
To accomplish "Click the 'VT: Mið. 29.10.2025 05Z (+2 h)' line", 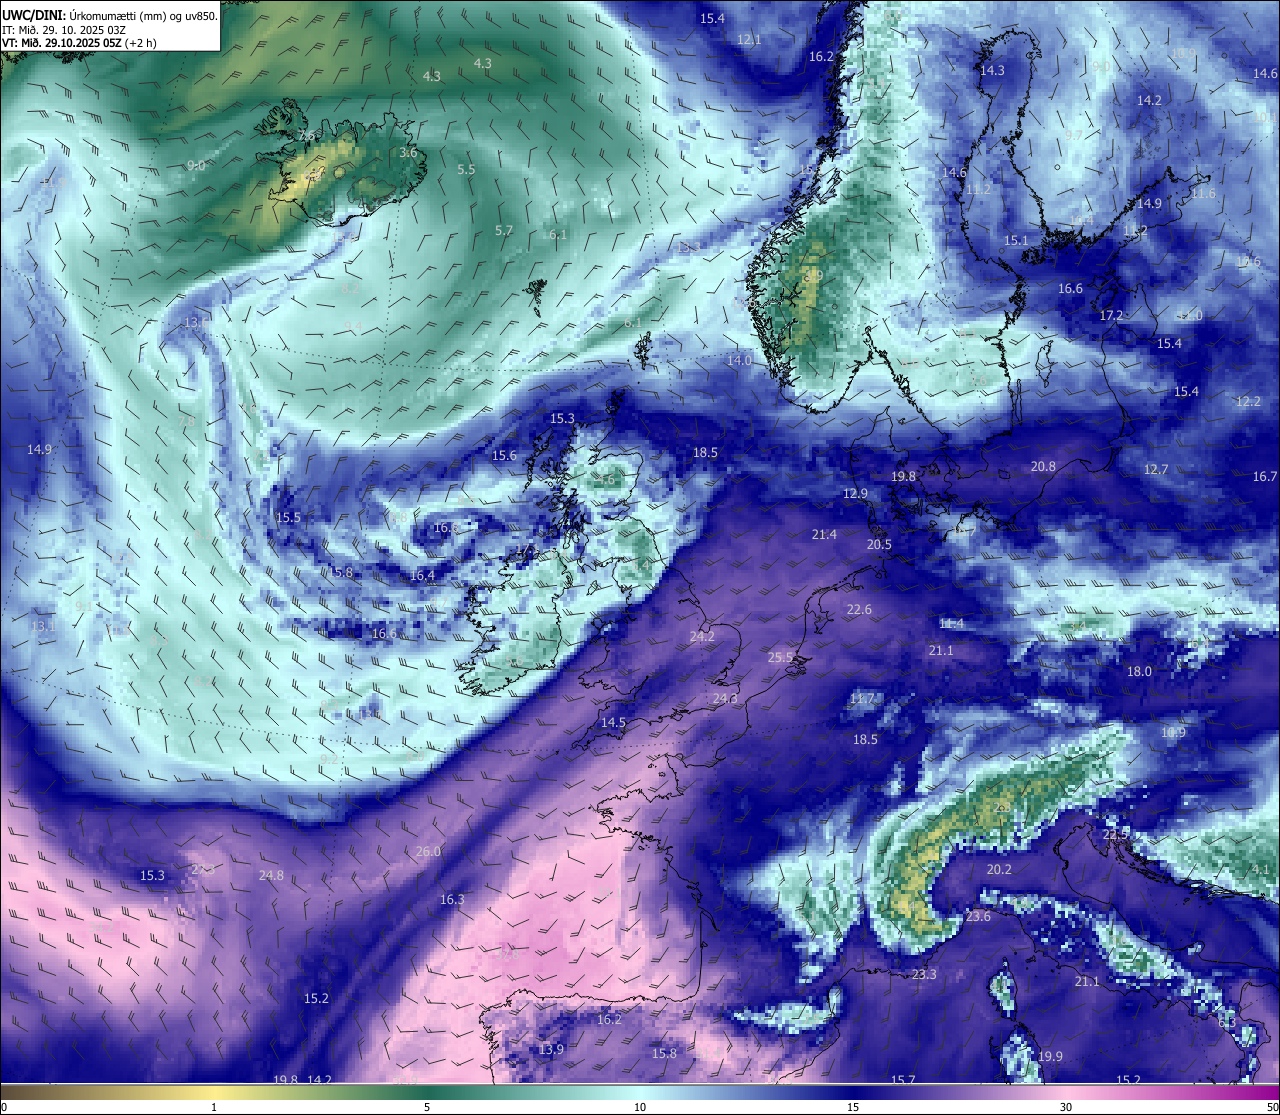I will tap(78, 43).
